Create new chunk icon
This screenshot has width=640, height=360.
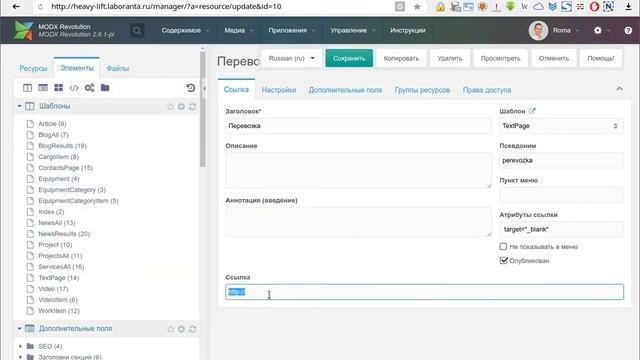[x=58, y=88]
